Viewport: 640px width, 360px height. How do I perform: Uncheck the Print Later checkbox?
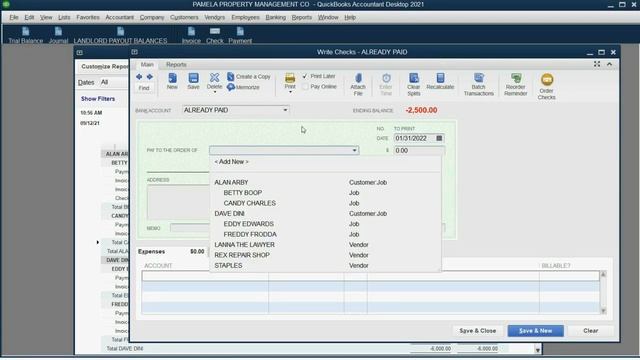pos(305,76)
